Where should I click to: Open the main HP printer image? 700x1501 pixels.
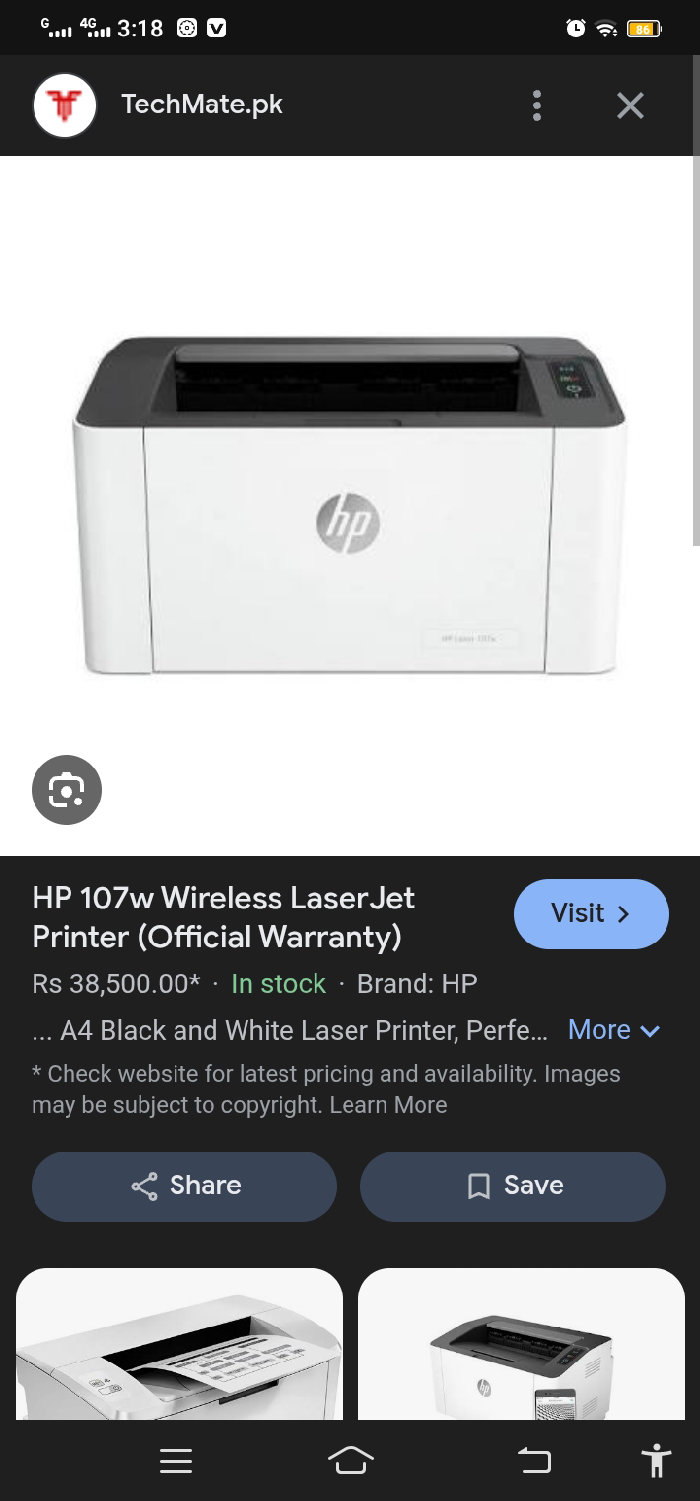[x=349, y=505]
